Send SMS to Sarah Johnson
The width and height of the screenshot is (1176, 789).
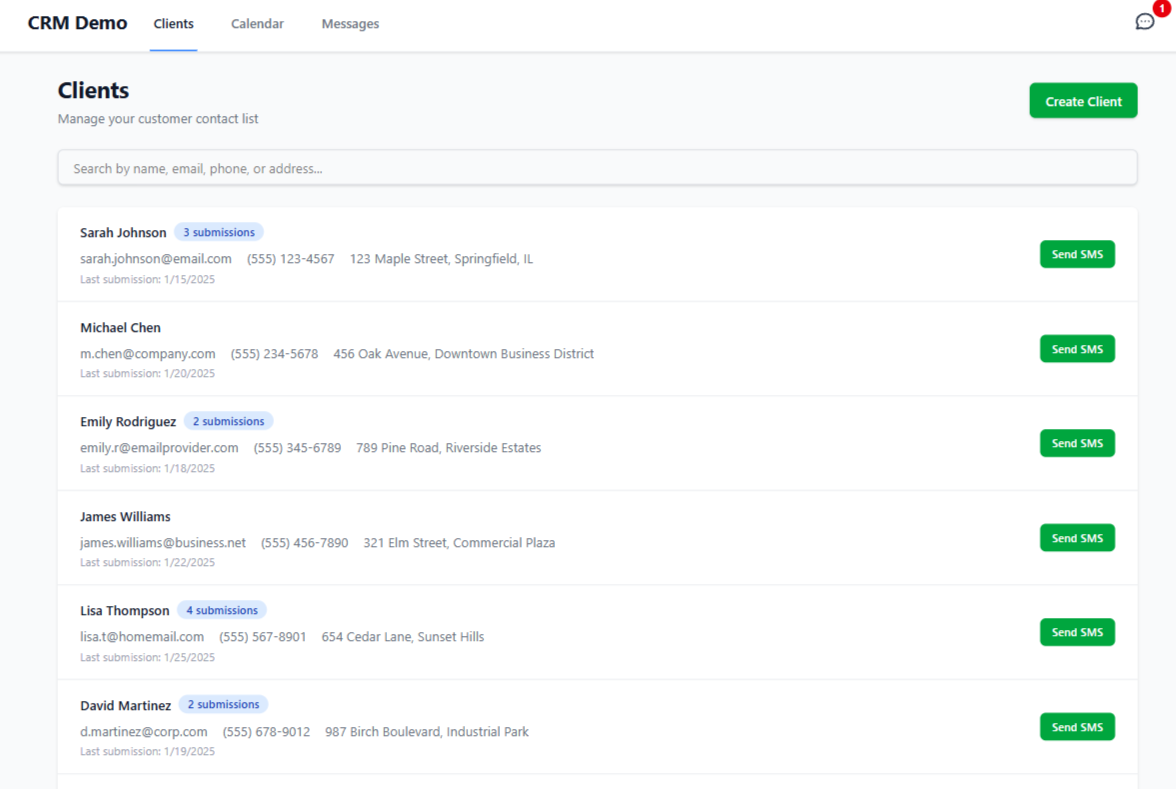point(1077,254)
